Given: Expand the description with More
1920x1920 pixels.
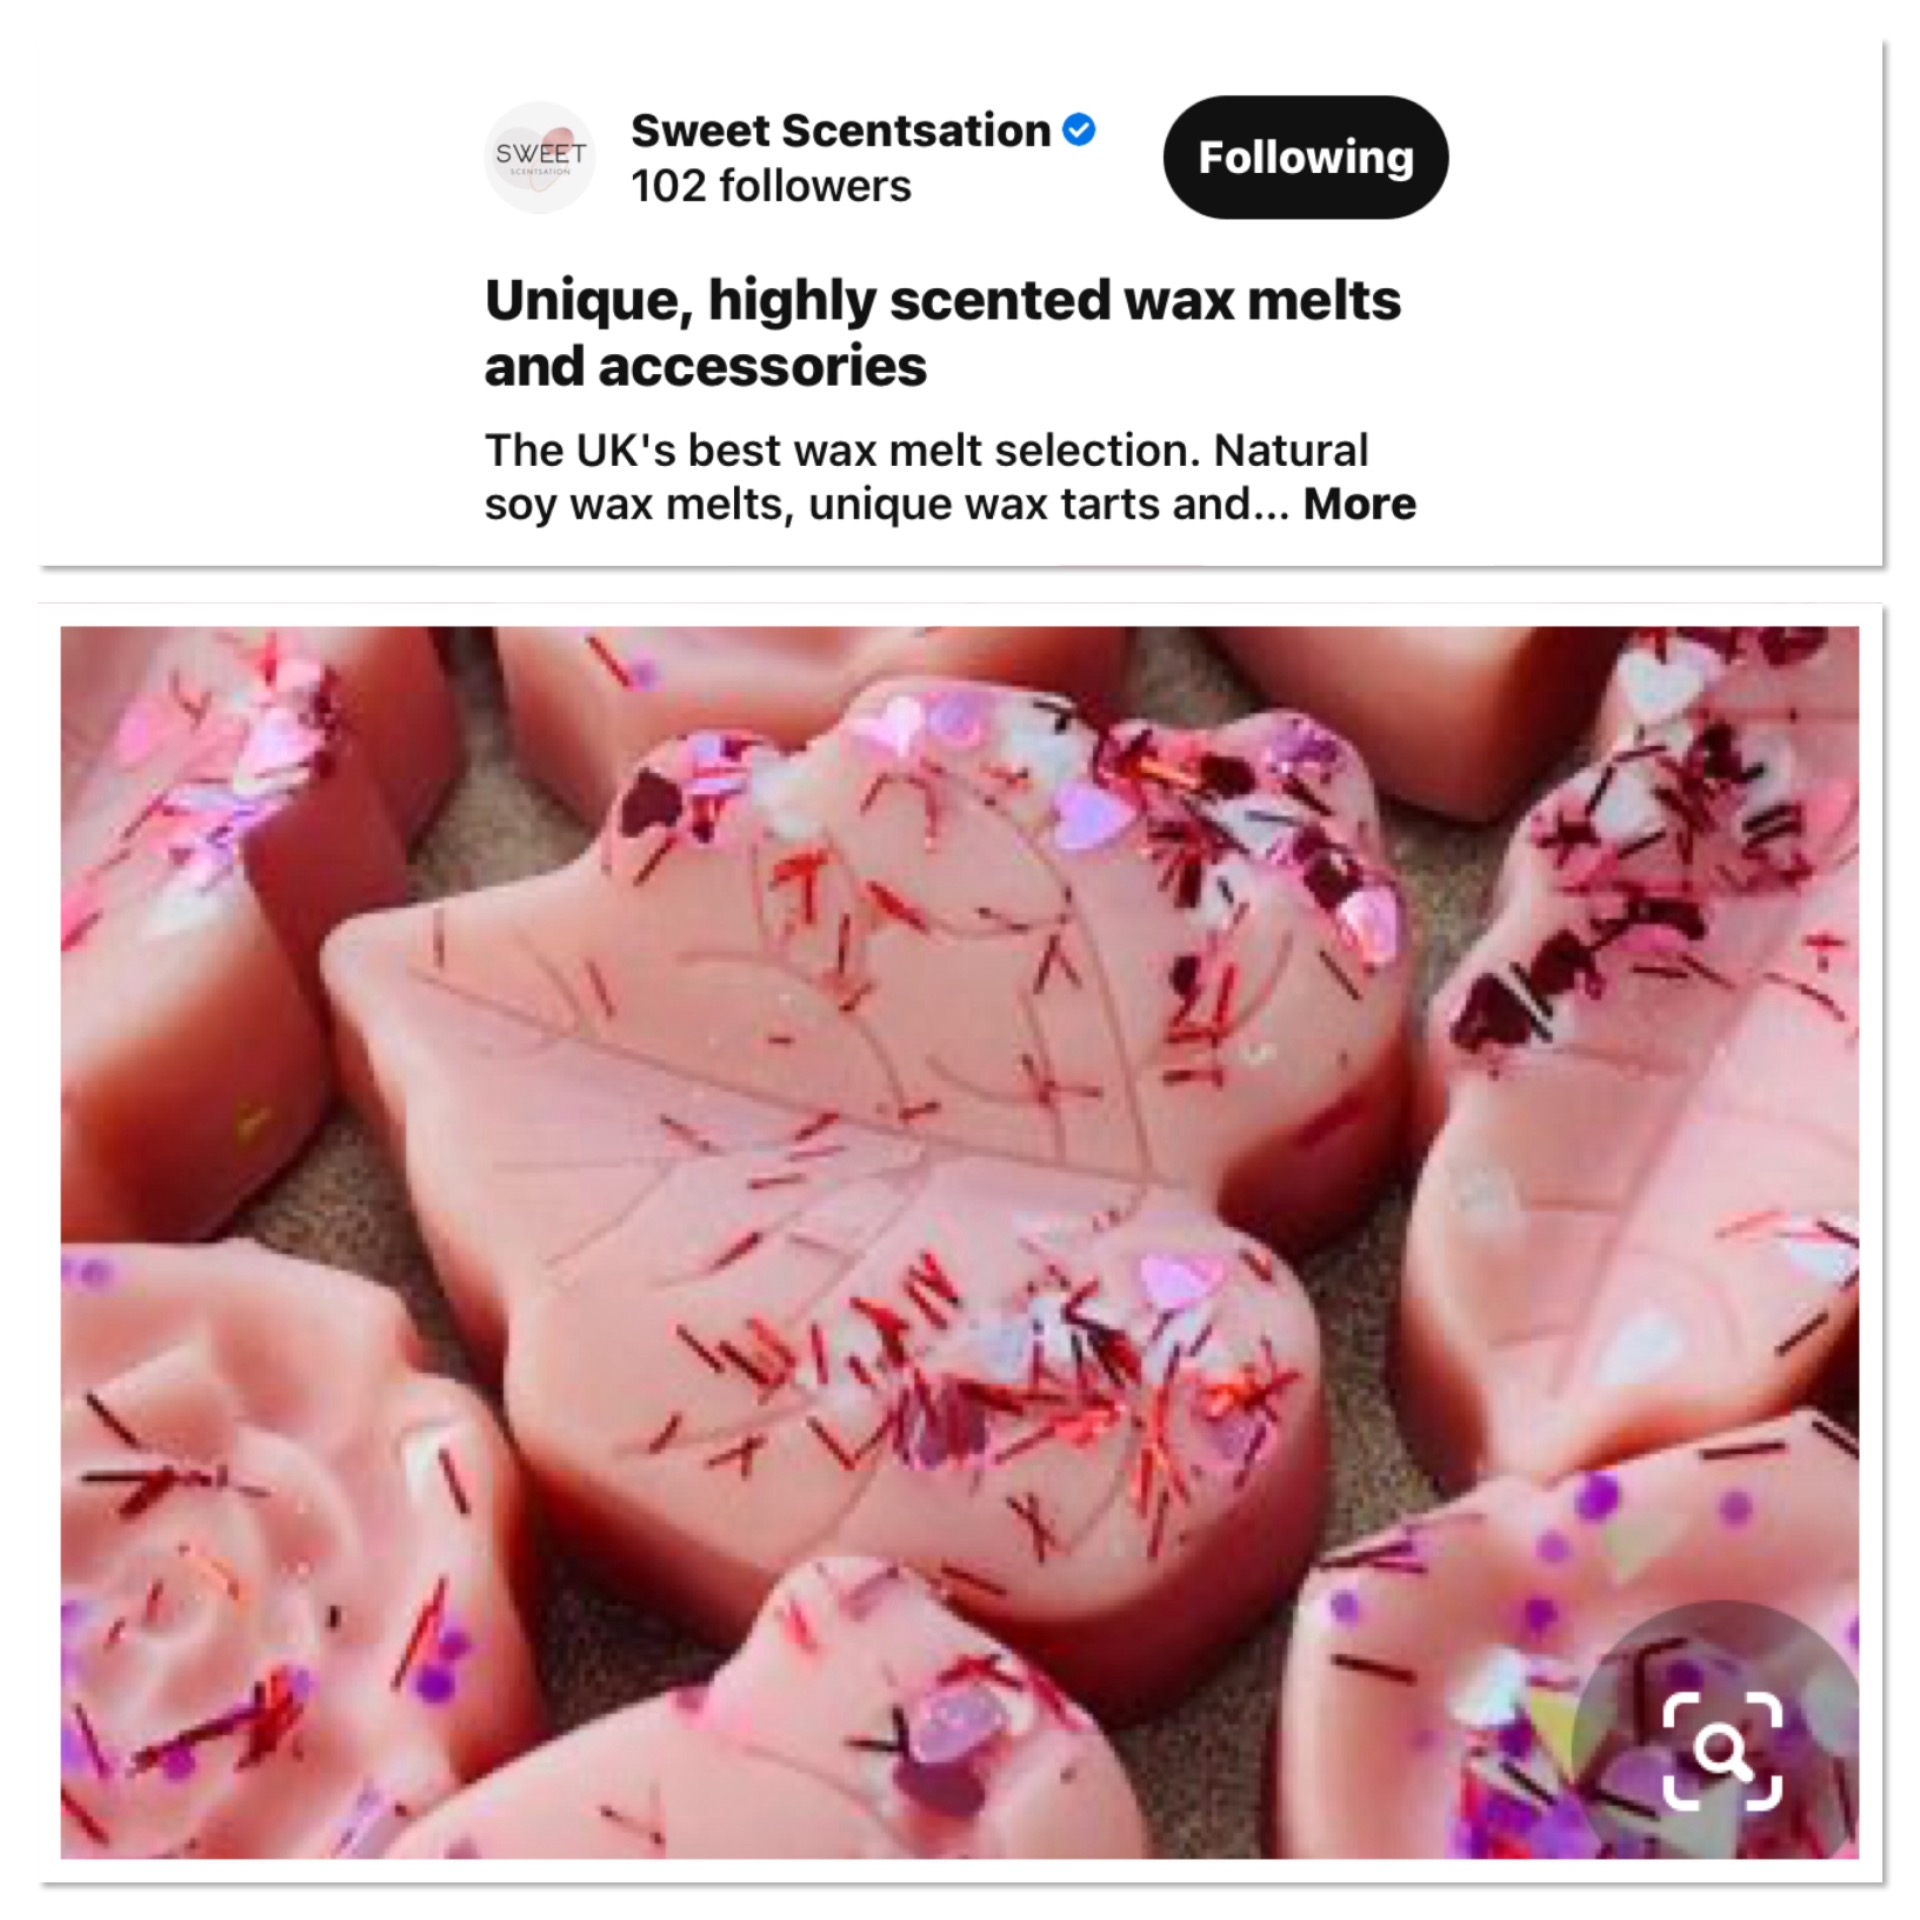Looking at the screenshot, I should (1359, 504).
